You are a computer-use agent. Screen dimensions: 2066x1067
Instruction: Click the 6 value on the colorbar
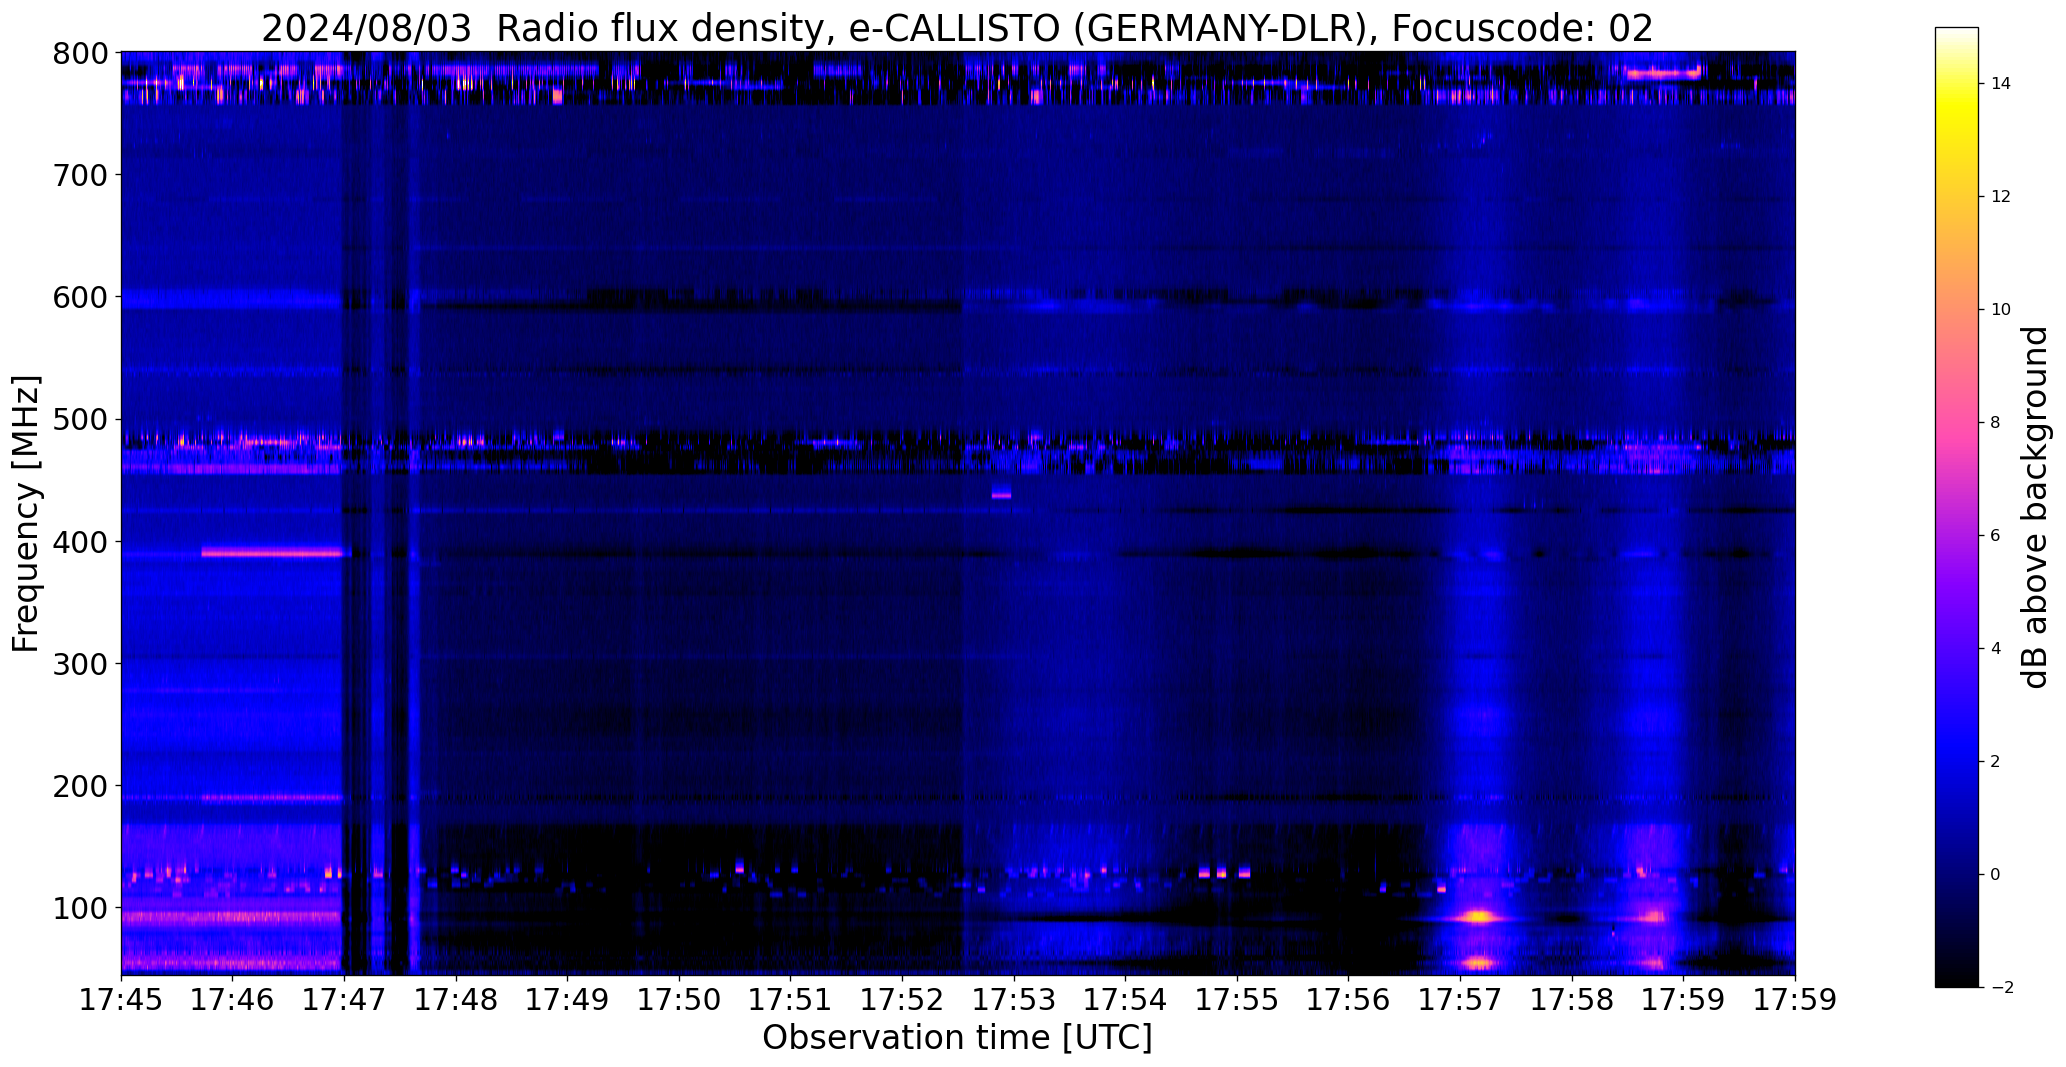coord(1996,535)
